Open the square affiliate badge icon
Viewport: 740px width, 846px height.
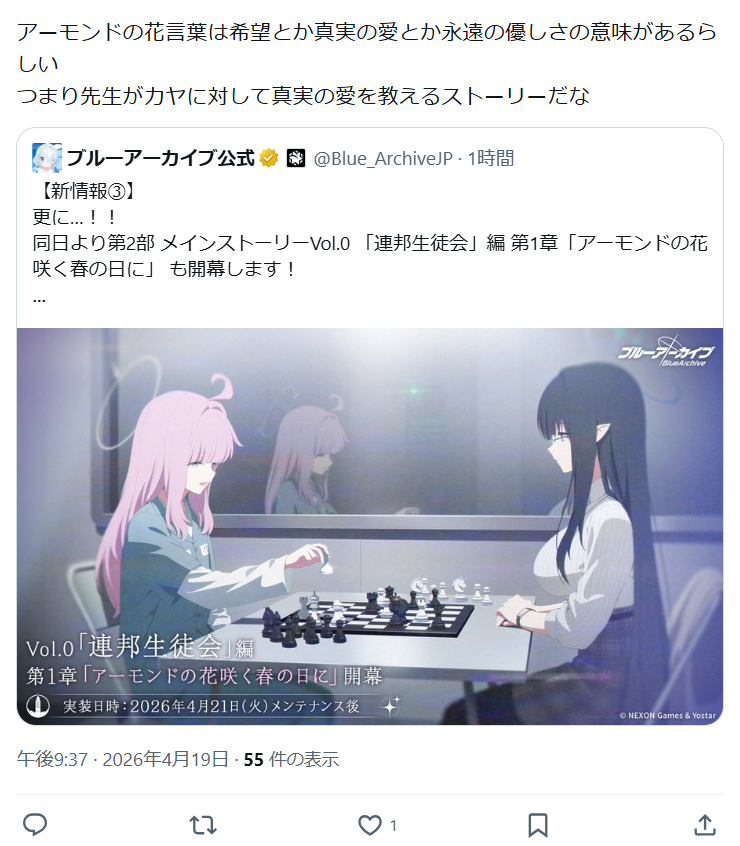[x=296, y=159]
